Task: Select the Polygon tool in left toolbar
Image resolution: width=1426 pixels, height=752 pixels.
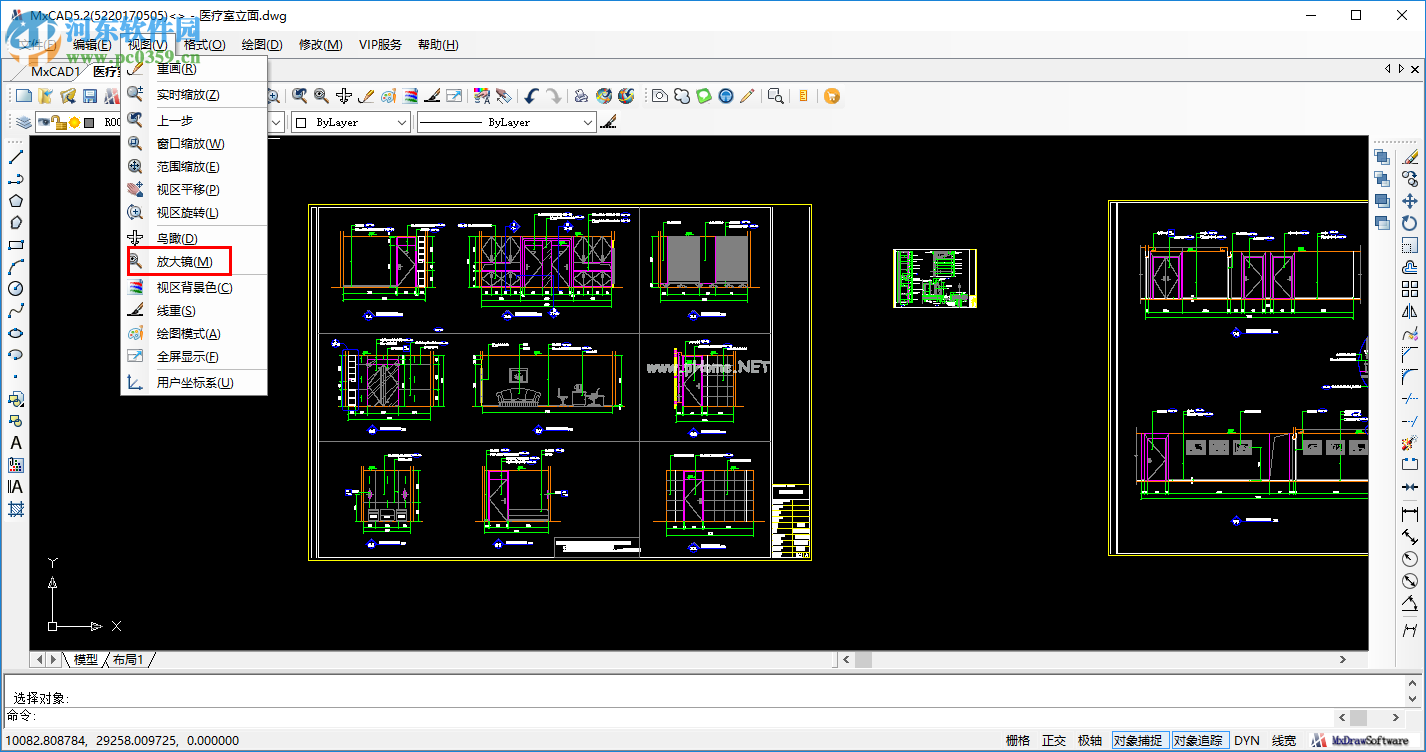Action: click(16, 200)
